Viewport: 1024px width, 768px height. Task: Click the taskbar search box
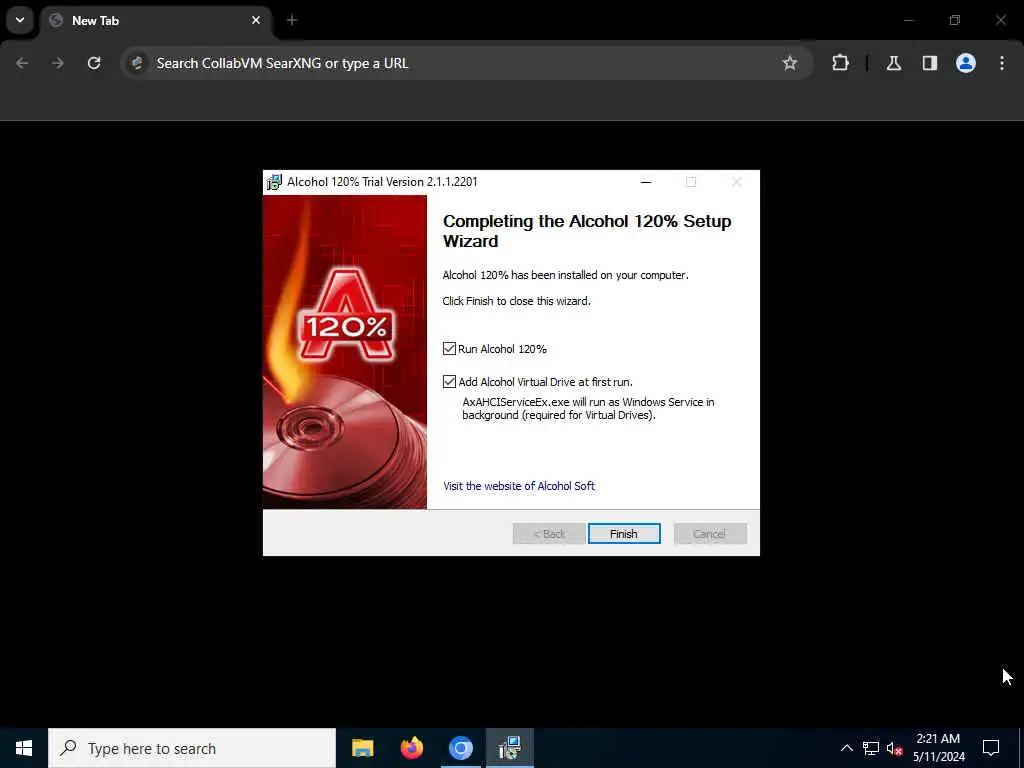click(x=192, y=748)
